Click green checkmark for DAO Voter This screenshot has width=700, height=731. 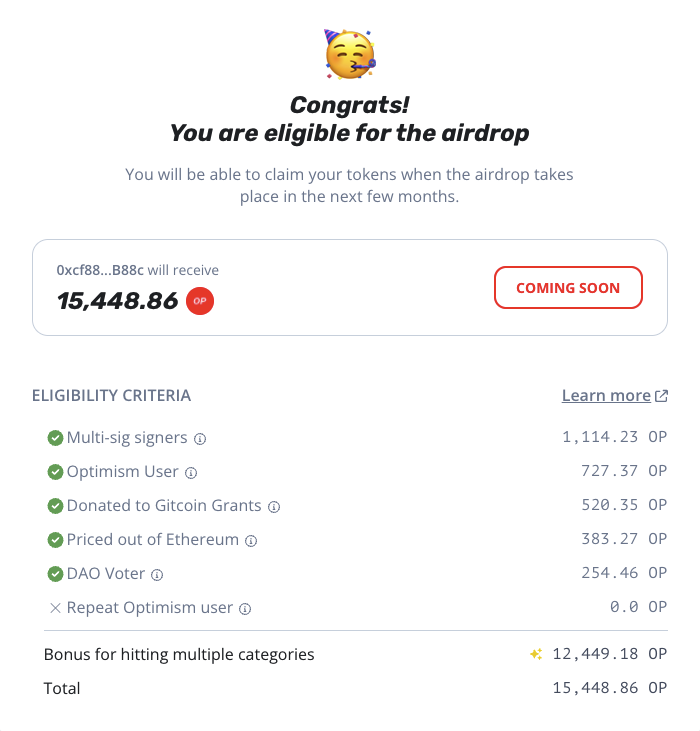pos(55,574)
